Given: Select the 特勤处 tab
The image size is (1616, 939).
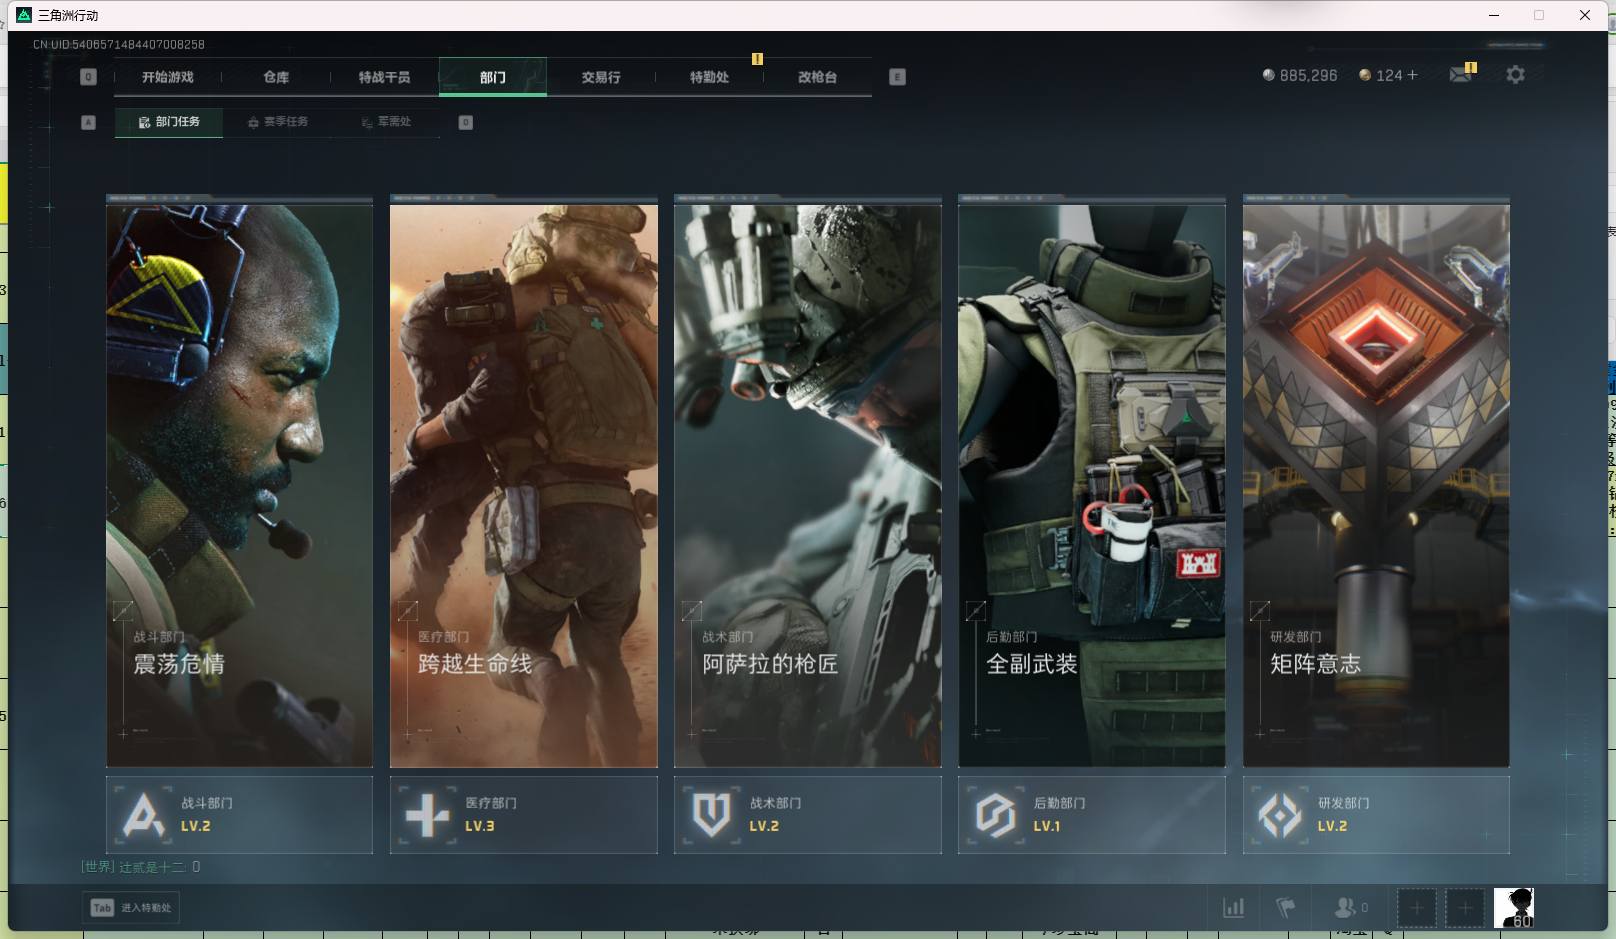Looking at the screenshot, I should click(709, 77).
